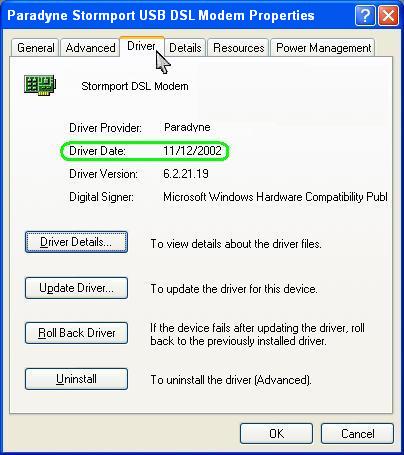Click the Driver Provider value Paradyne
Viewport: 404px width, 455px height.
pyautogui.click(x=187, y=127)
